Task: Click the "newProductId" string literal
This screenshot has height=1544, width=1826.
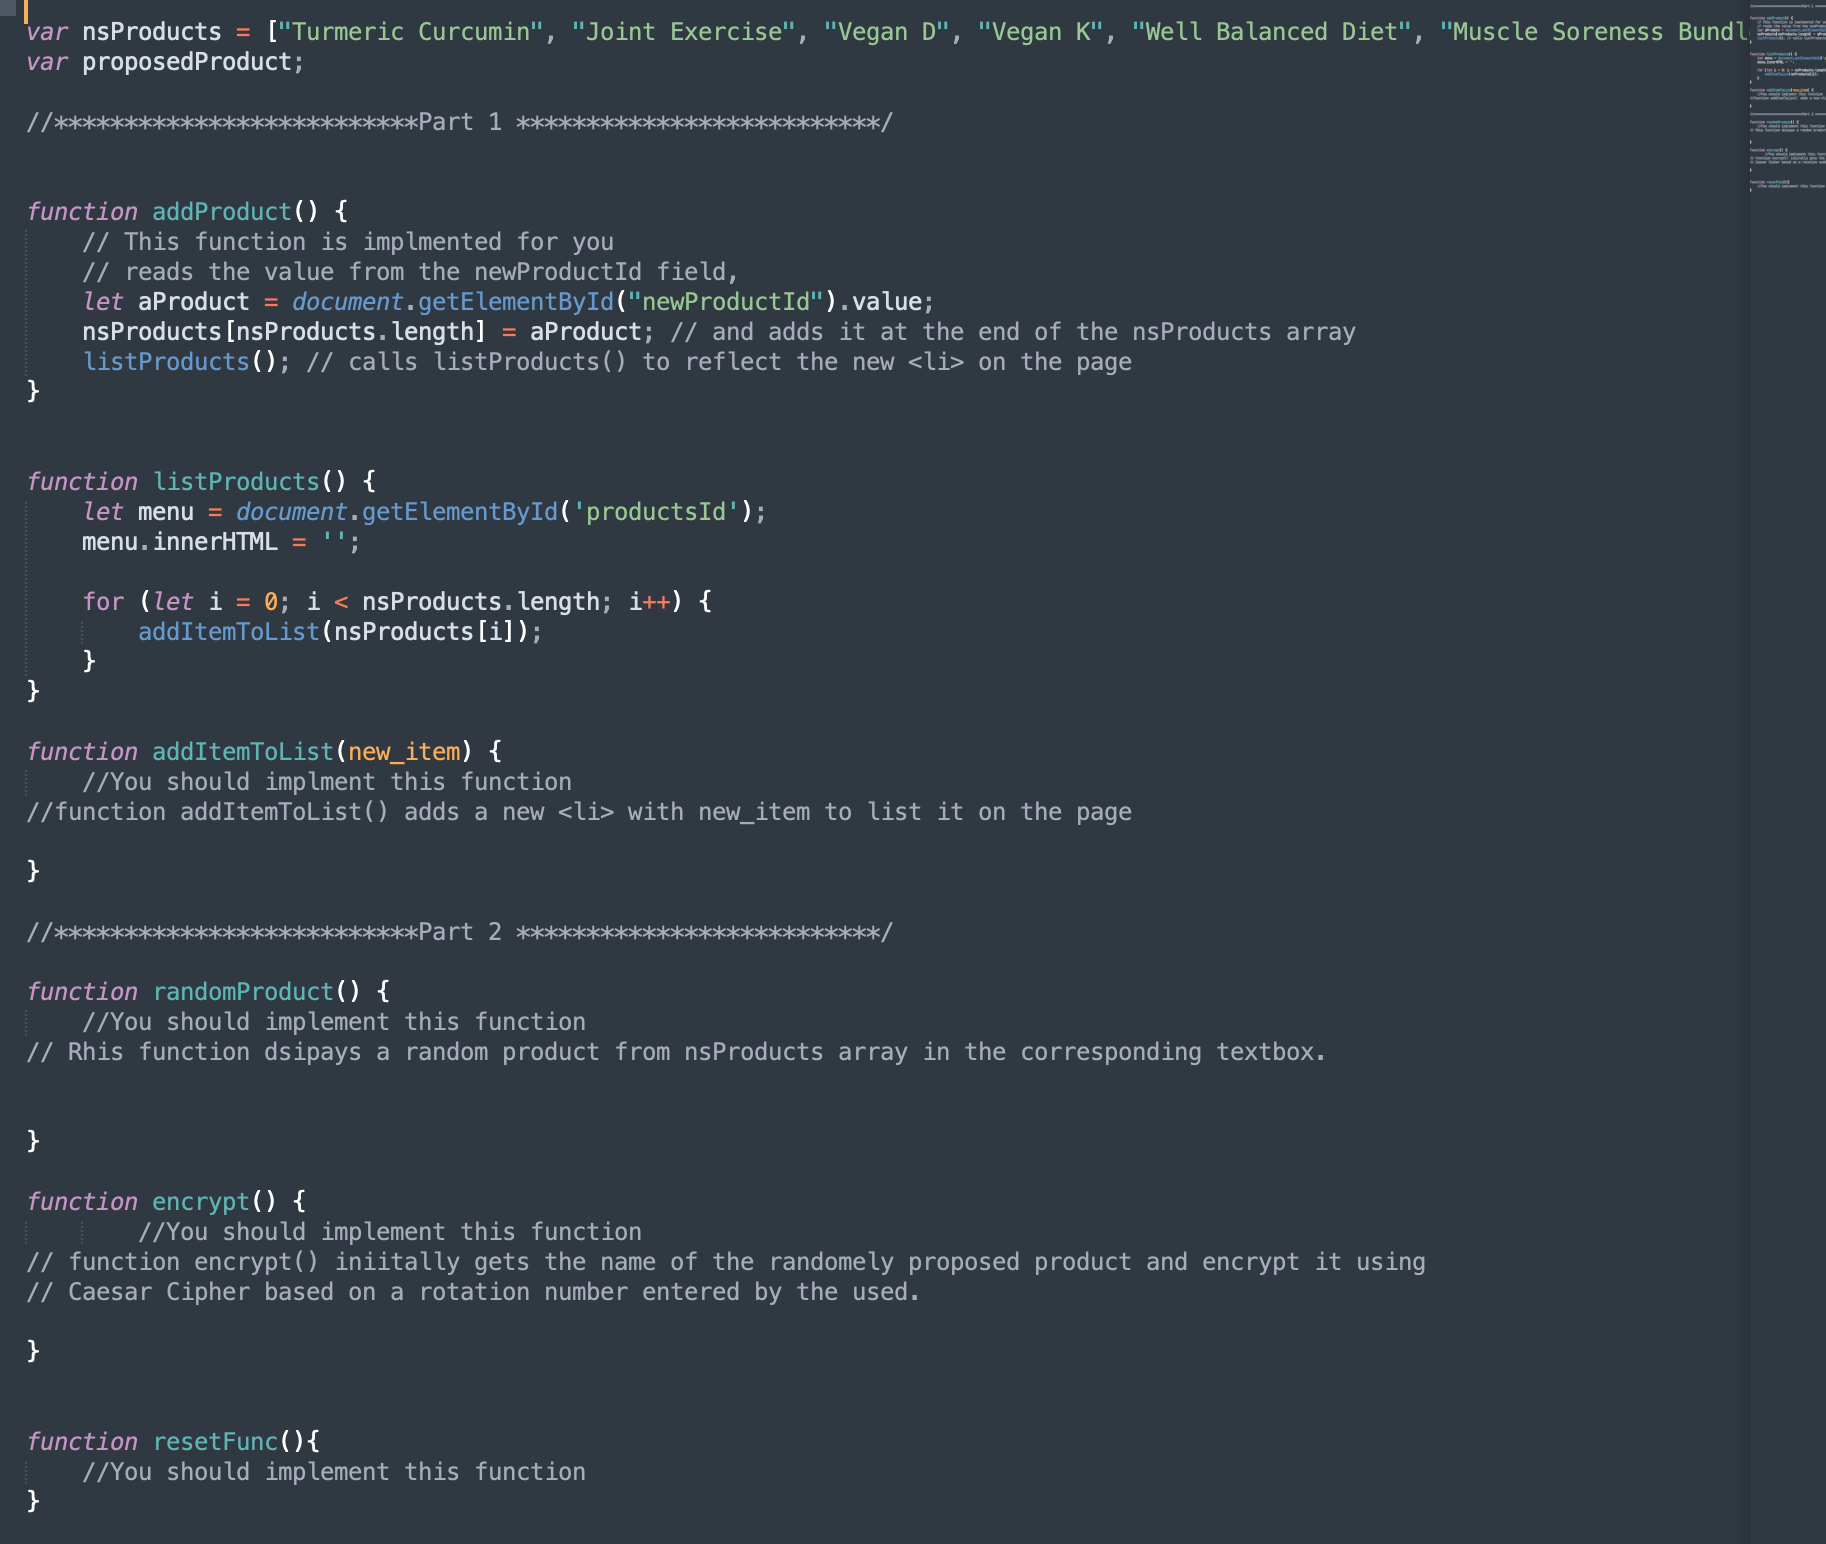Action: [726, 302]
